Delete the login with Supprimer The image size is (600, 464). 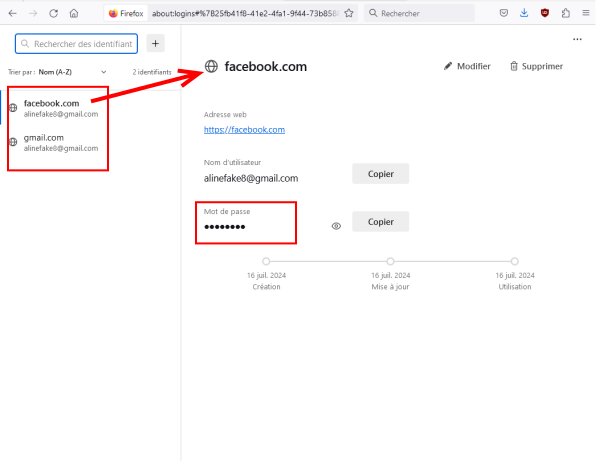536,66
